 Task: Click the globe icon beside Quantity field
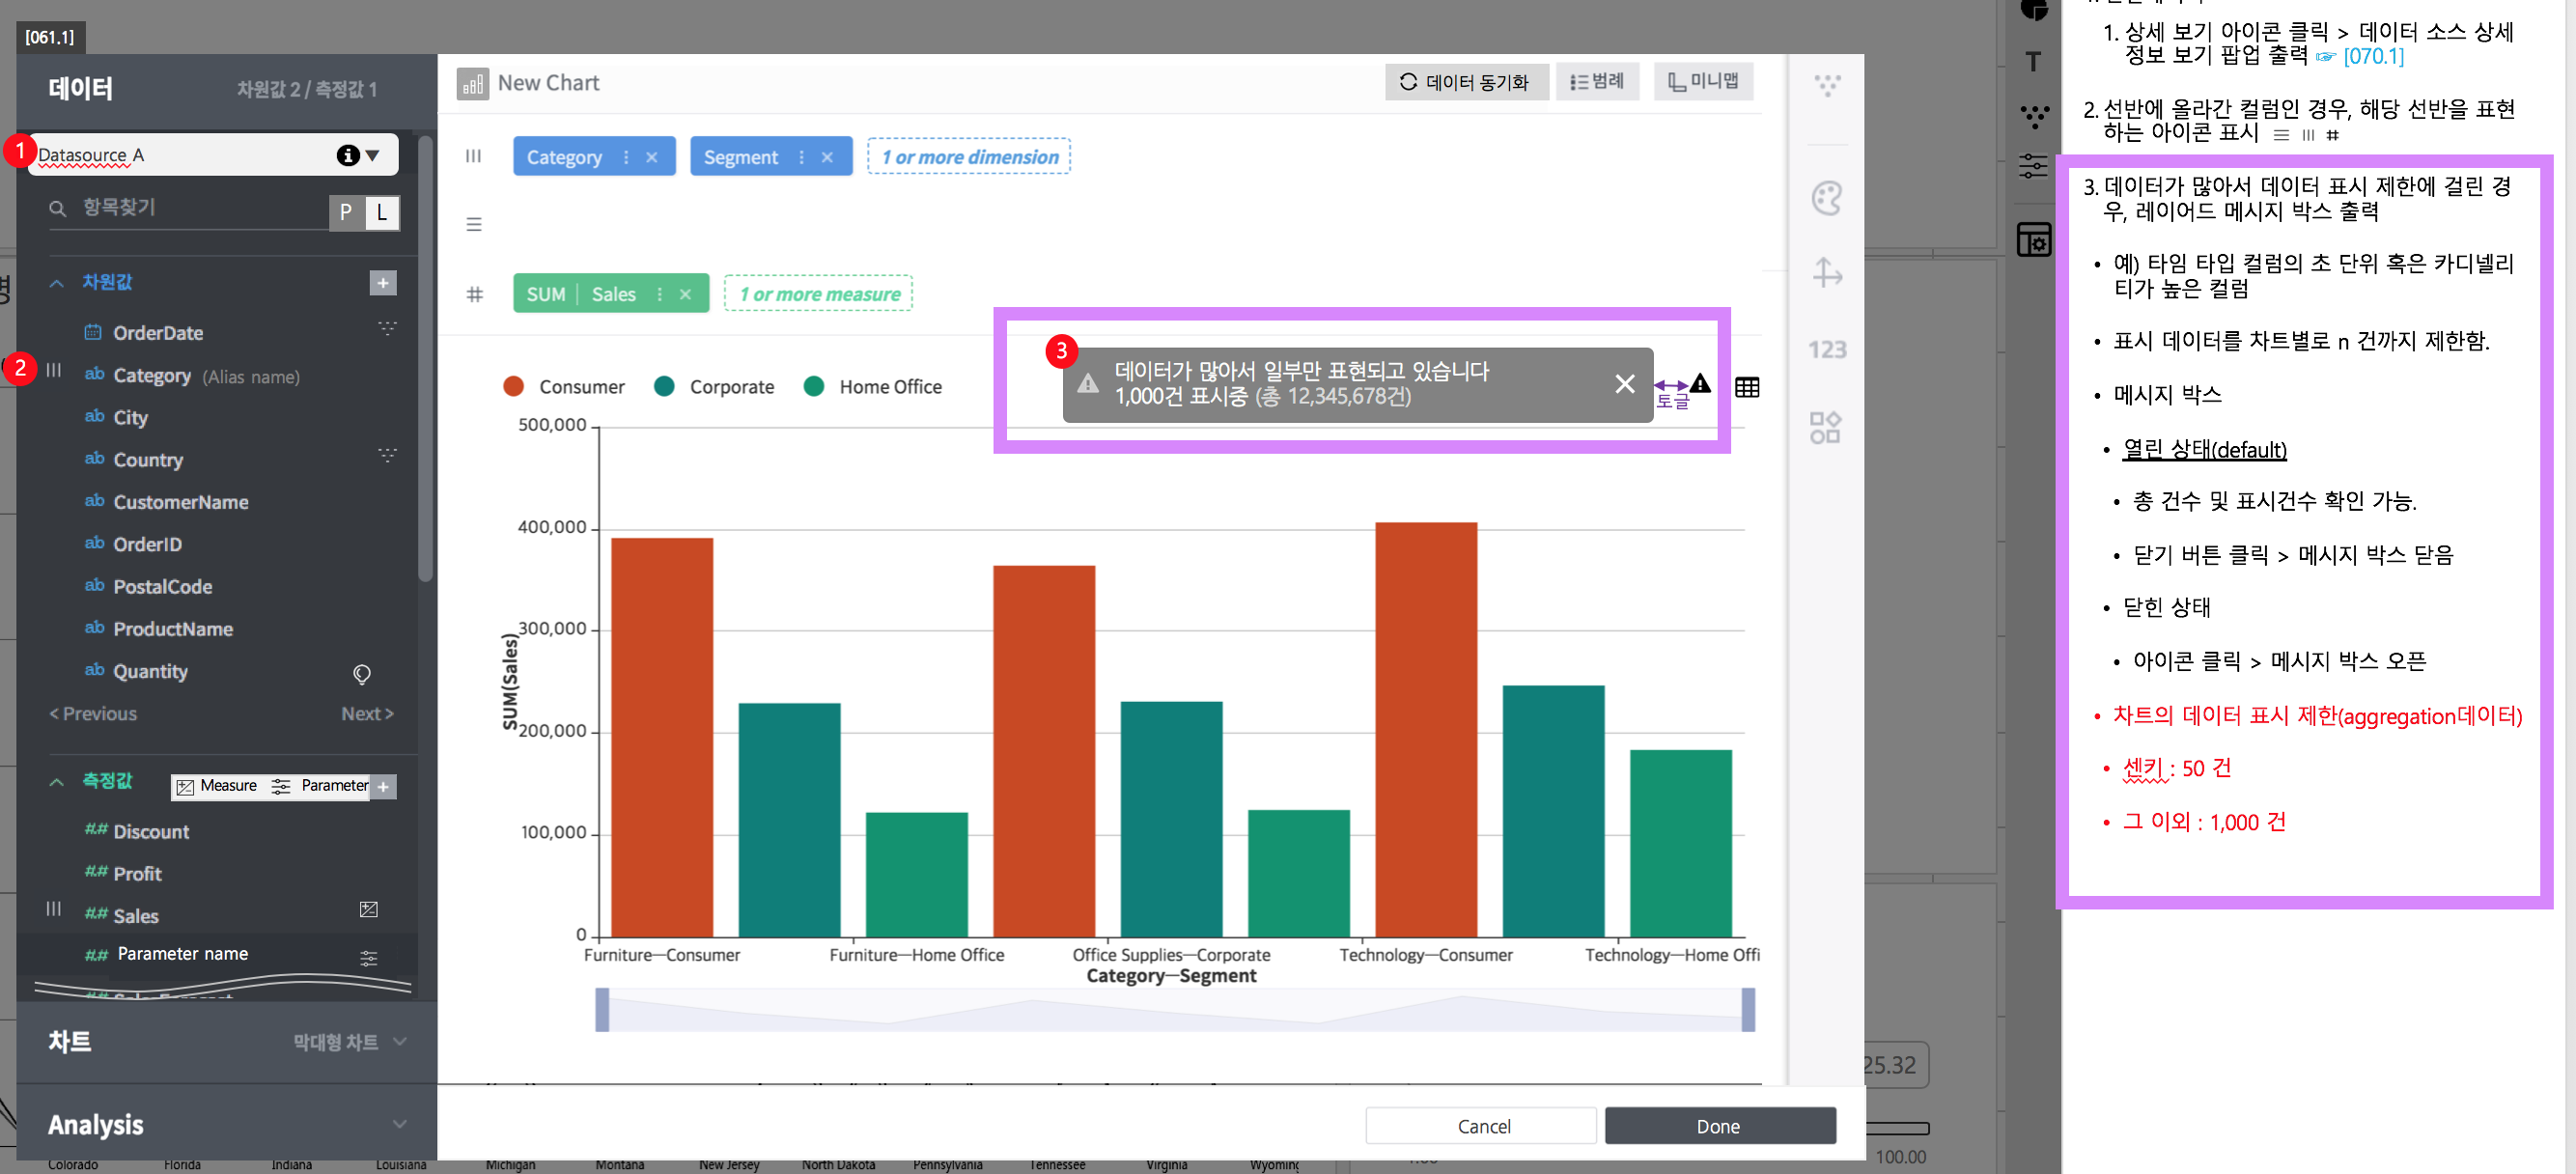361,674
